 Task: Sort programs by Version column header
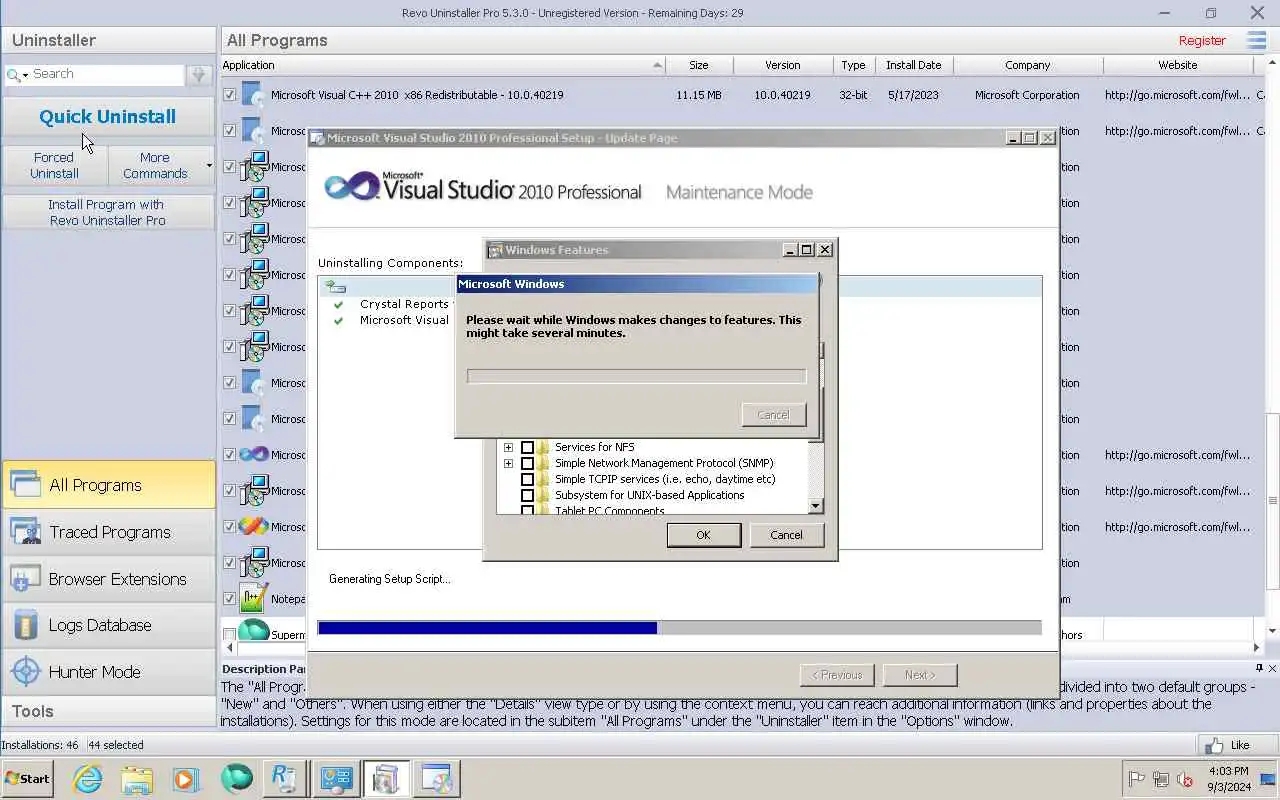tap(783, 65)
